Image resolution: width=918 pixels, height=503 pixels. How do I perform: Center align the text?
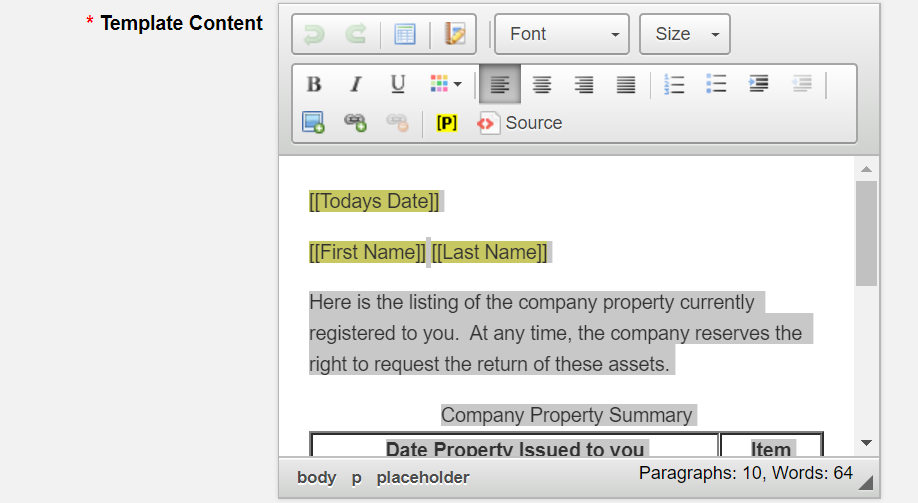point(542,84)
